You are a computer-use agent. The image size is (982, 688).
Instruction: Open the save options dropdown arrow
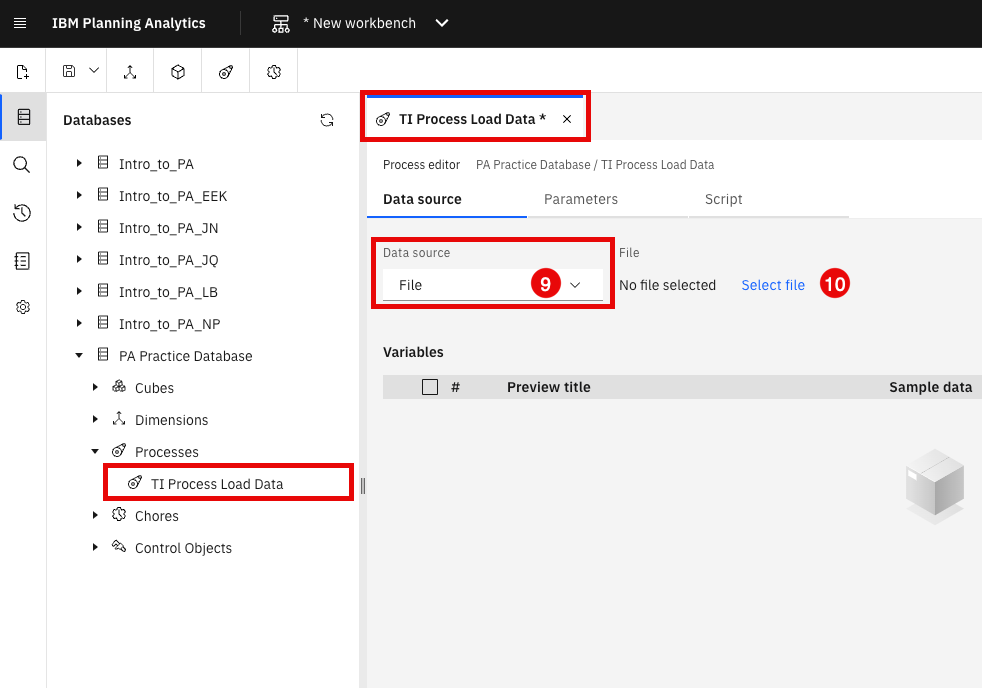[x=94, y=71]
